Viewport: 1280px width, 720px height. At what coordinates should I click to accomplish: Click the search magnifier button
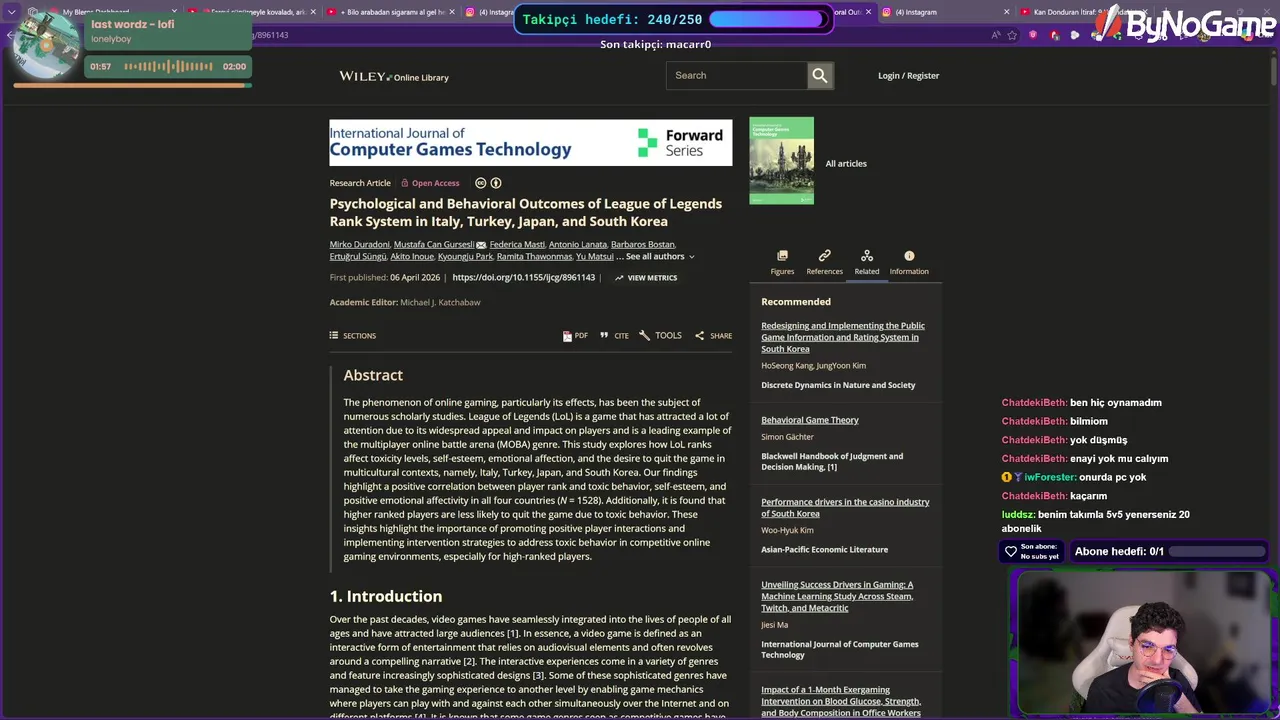820,75
